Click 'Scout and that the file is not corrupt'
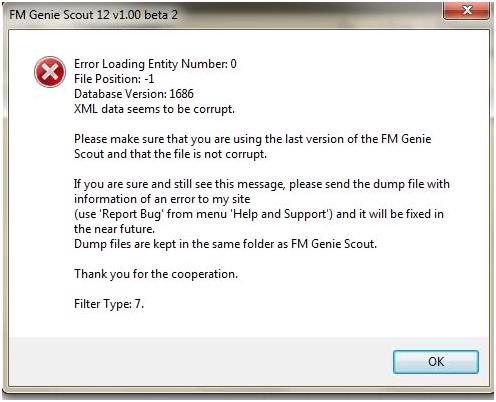496x402 pixels. [x=170, y=154]
